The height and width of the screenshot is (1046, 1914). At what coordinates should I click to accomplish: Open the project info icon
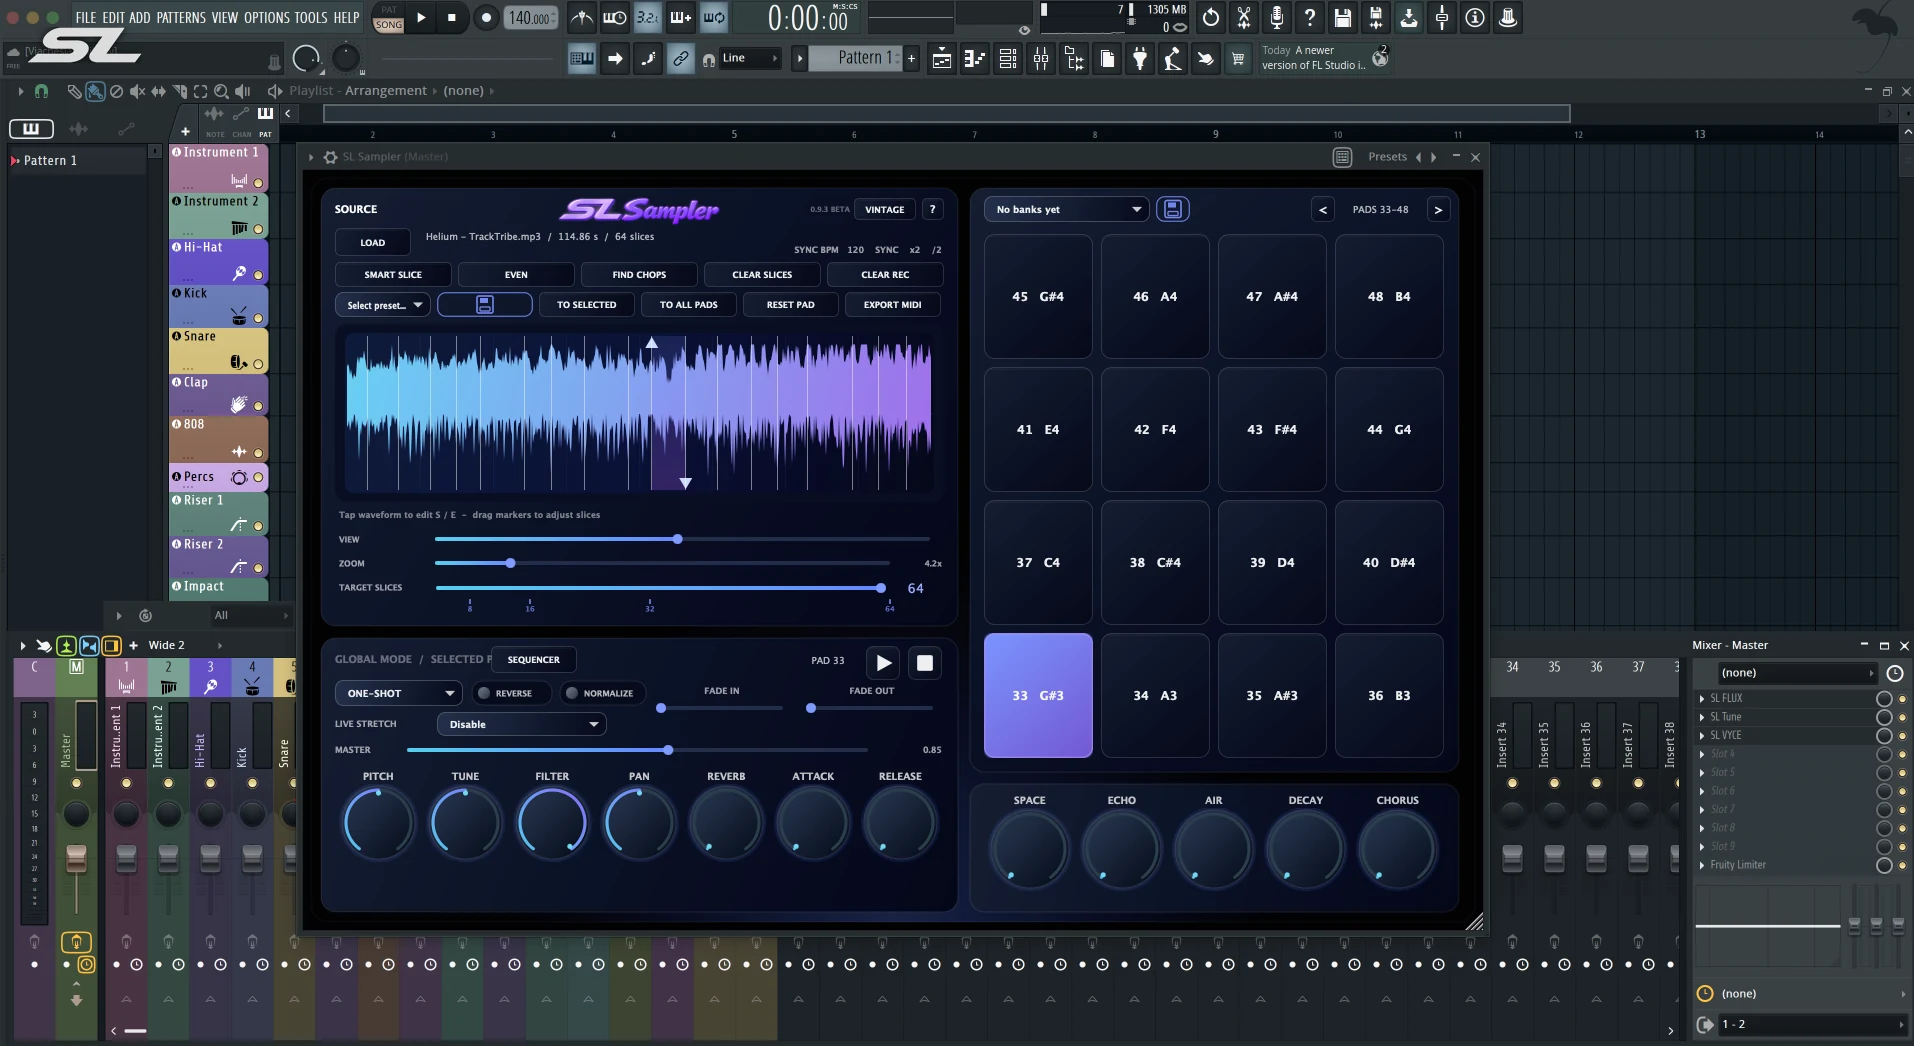1475,17
